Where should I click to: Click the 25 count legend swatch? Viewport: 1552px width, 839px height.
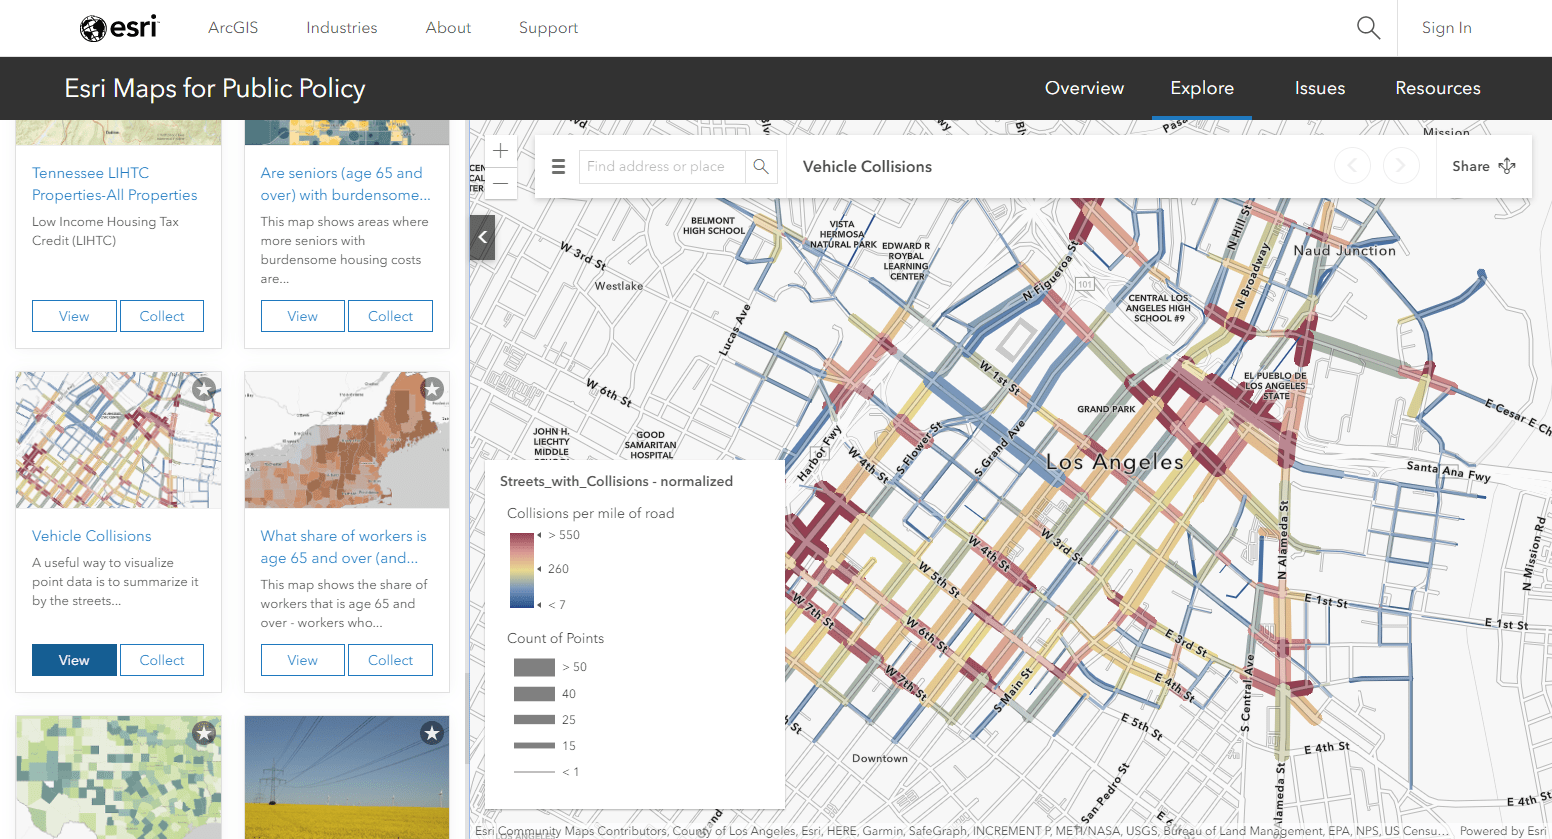(534, 720)
